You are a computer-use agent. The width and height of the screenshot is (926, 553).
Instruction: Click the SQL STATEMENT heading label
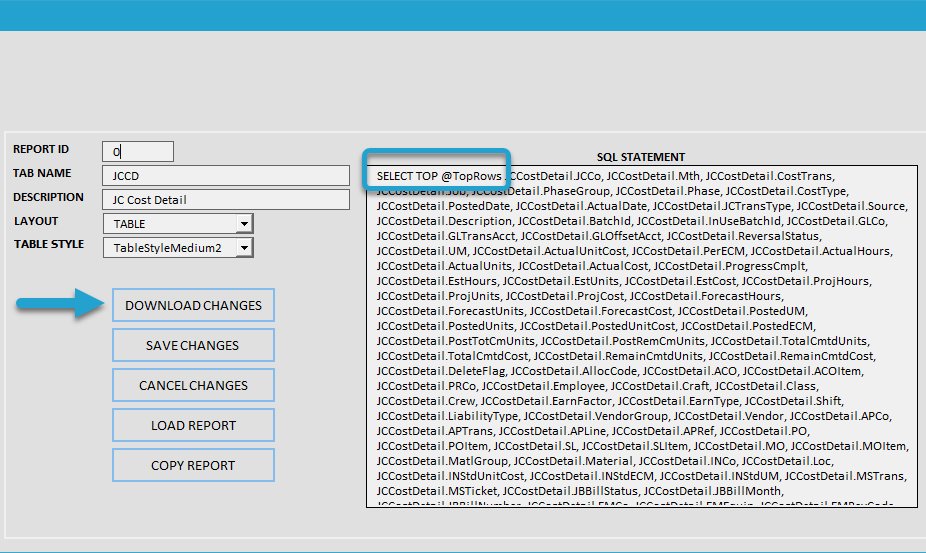click(x=641, y=157)
